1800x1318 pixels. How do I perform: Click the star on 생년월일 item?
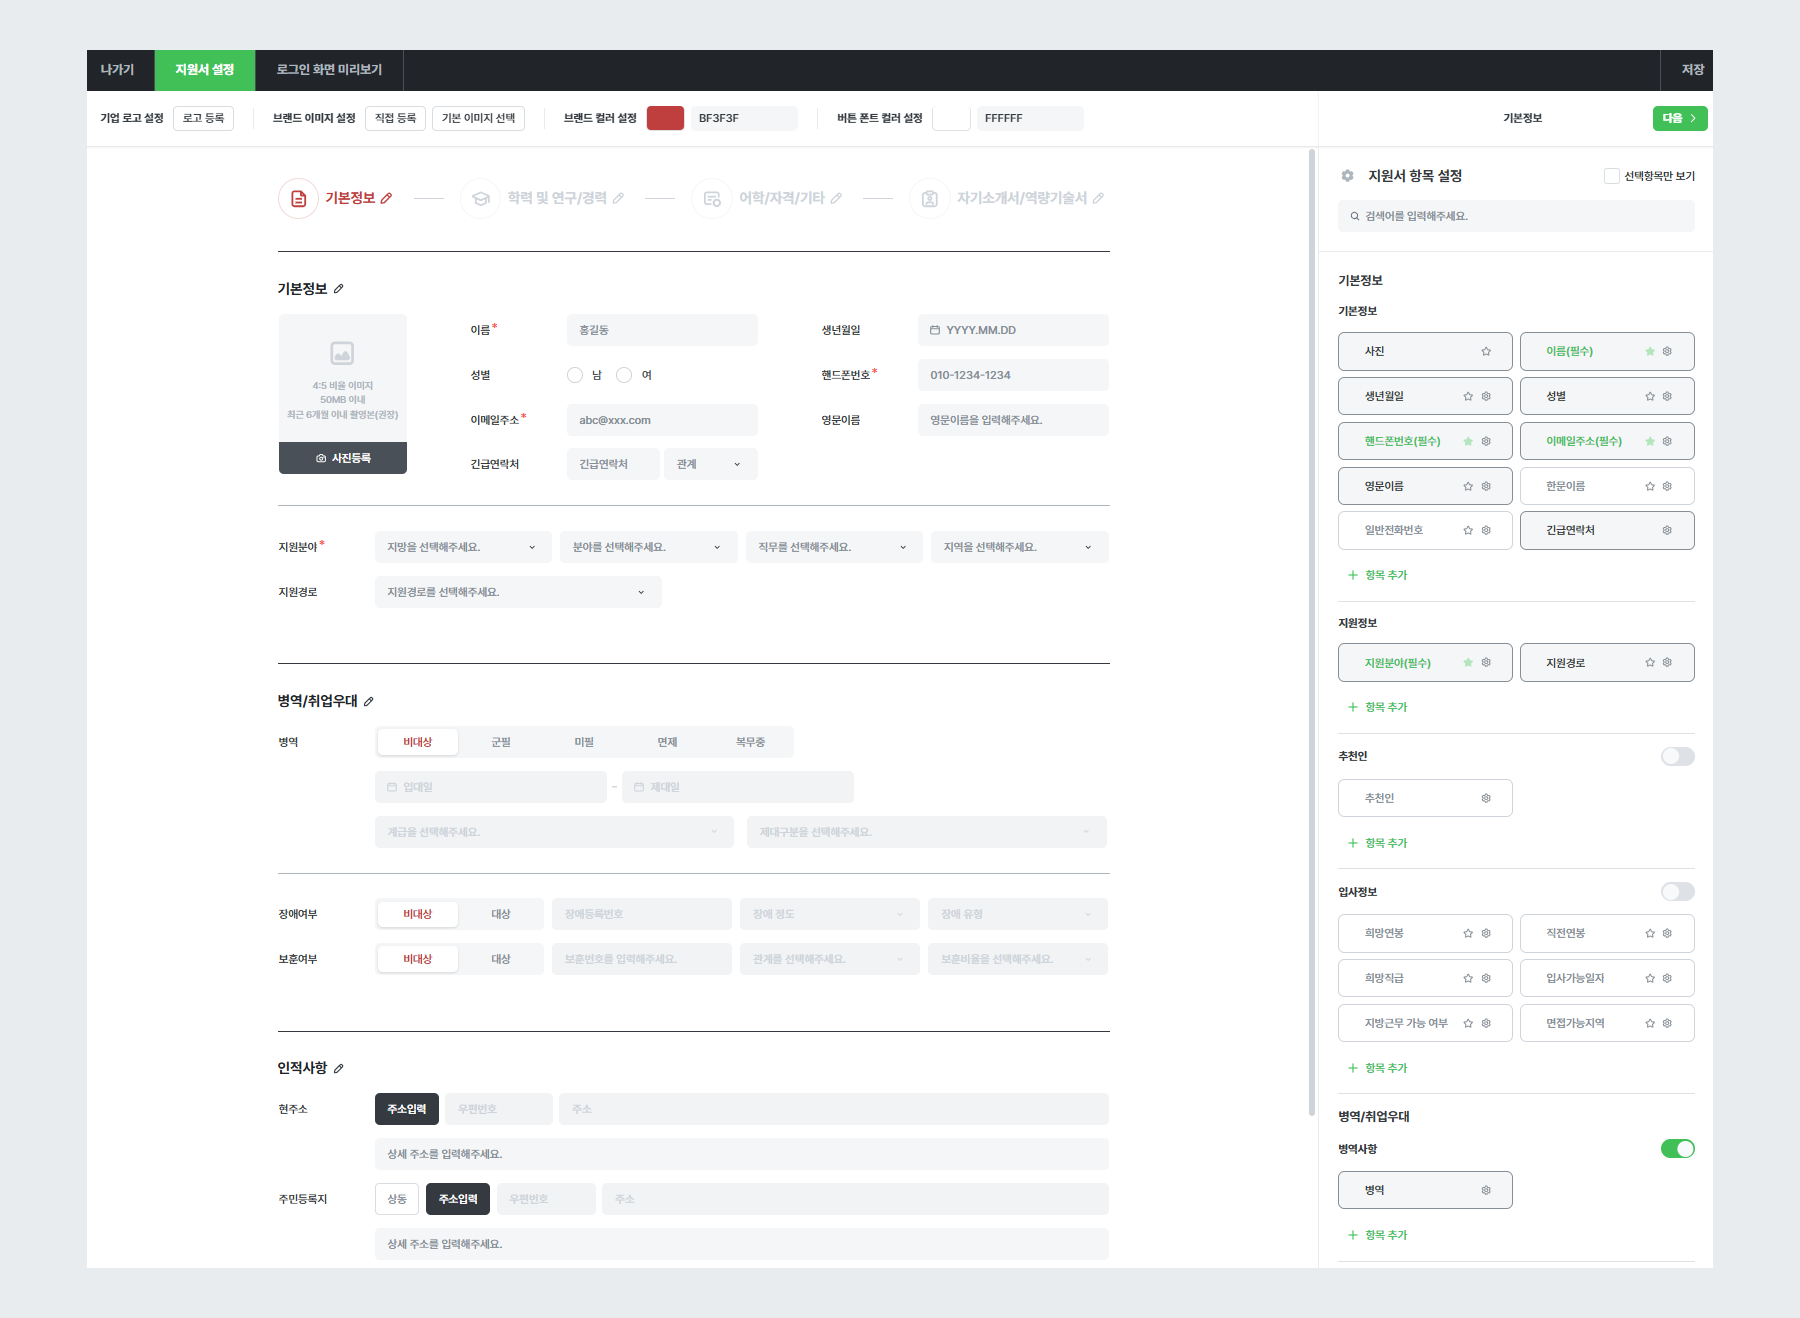click(x=1468, y=396)
